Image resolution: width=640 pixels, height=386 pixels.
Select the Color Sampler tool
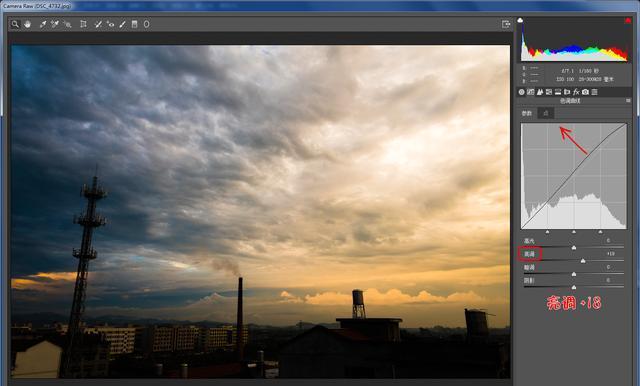click(55, 24)
